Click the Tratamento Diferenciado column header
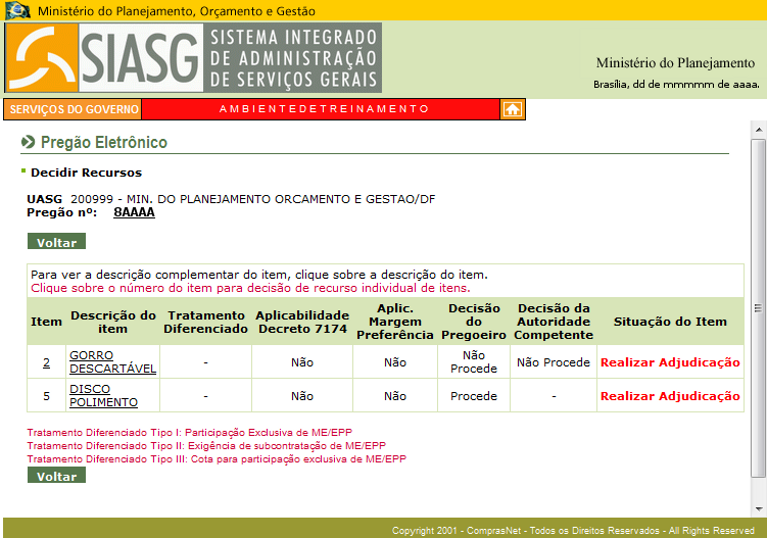 coord(205,322)
